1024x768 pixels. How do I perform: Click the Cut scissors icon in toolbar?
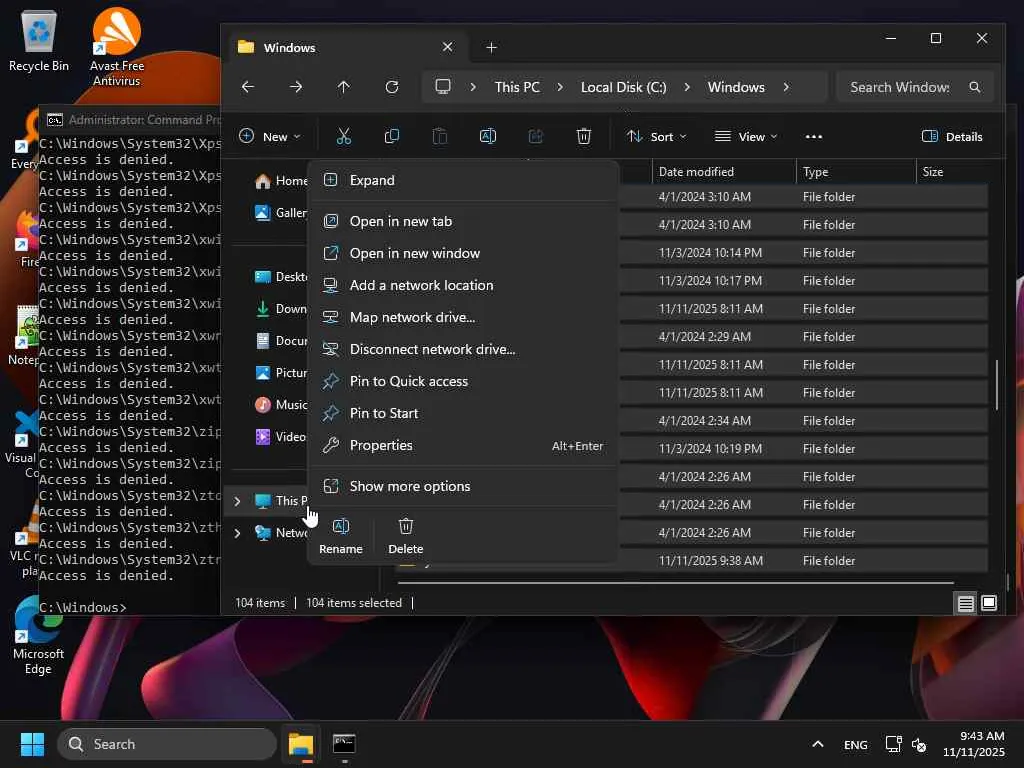(344, 136)
